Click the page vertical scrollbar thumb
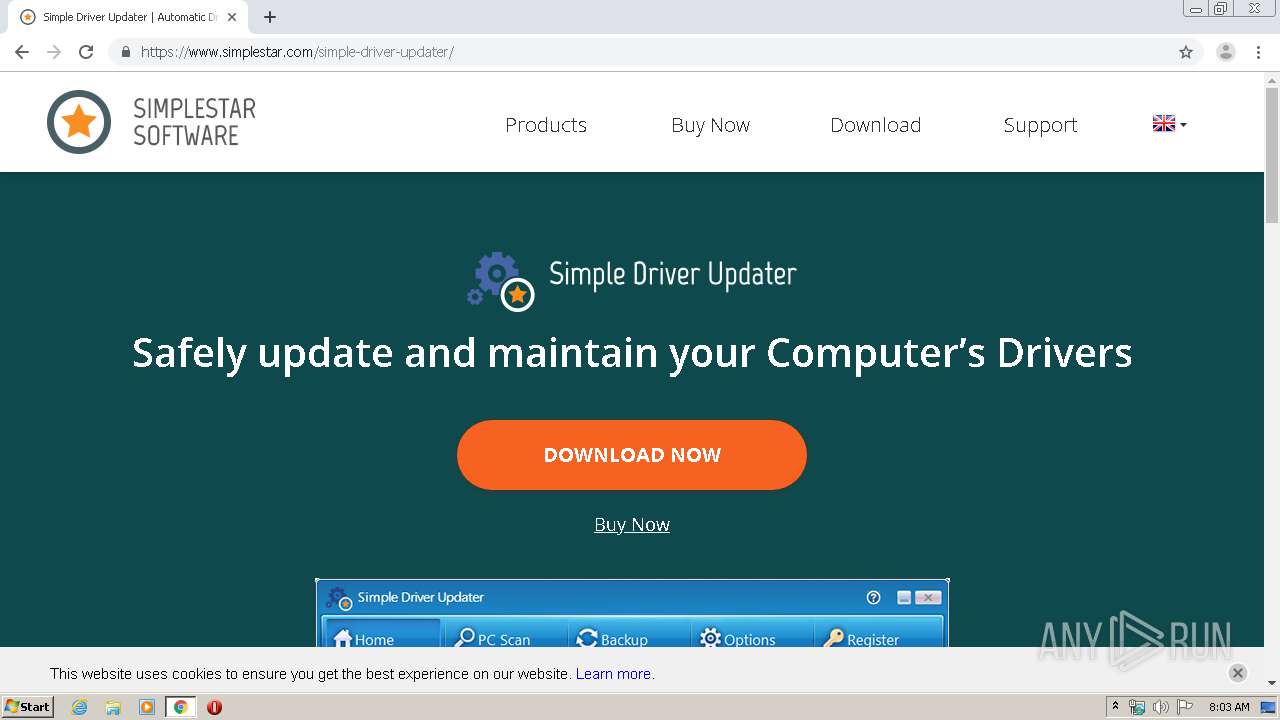This screenshot has width=1280, height=720. coord(1272,155)
